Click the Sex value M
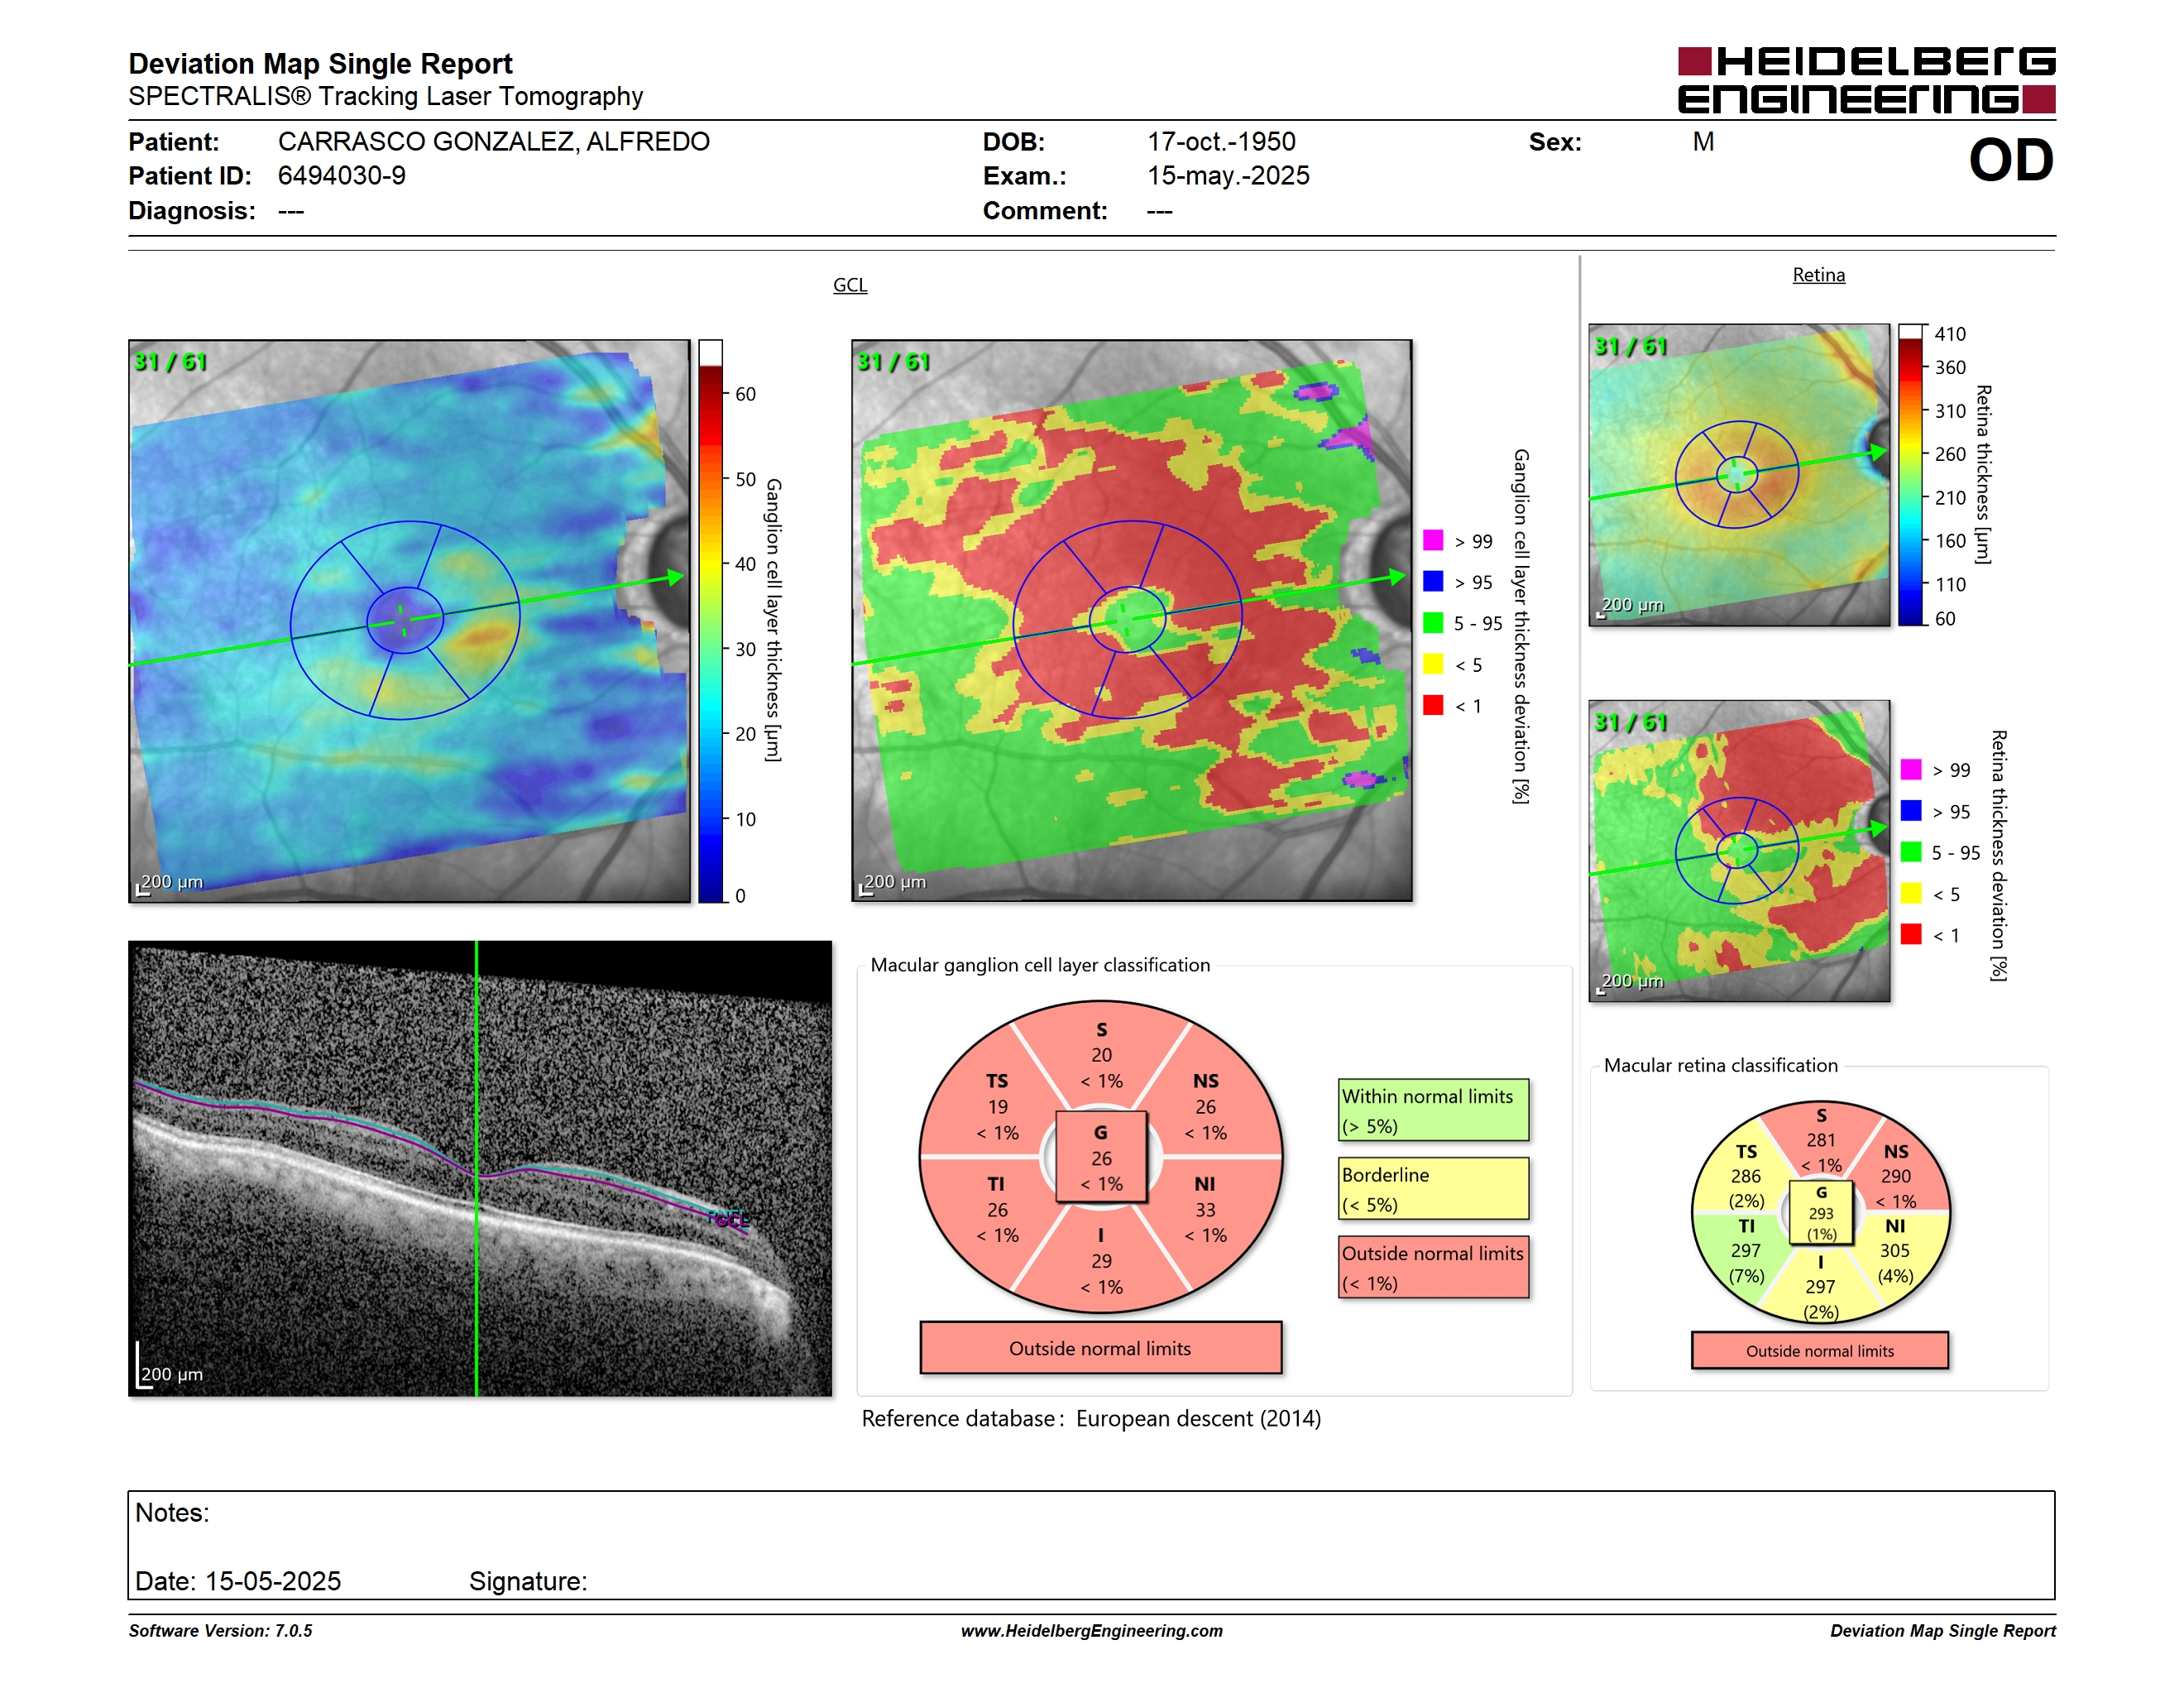Viewport: 2184px width, 1688px height. pos(1703,142)
